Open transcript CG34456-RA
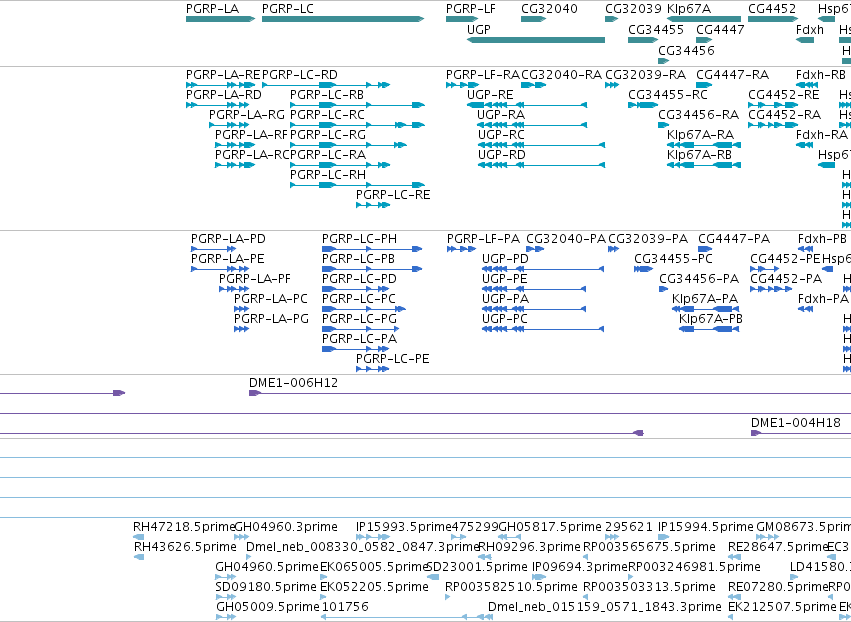851x622 pixels. pos(698,115)
